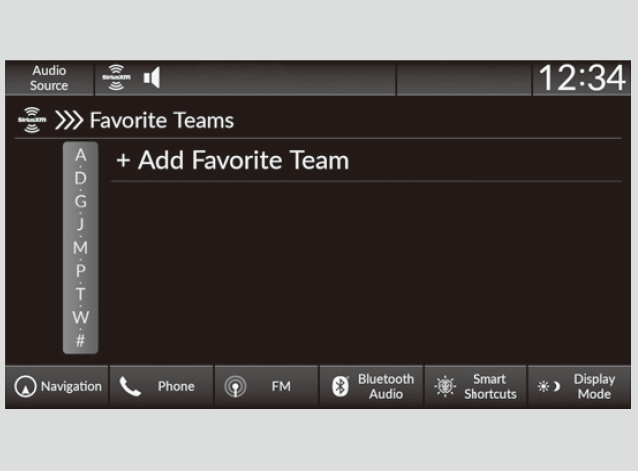This screenshot has height=471, width=638.
Task: Jump to letter D in index
Action: point(81,178)
